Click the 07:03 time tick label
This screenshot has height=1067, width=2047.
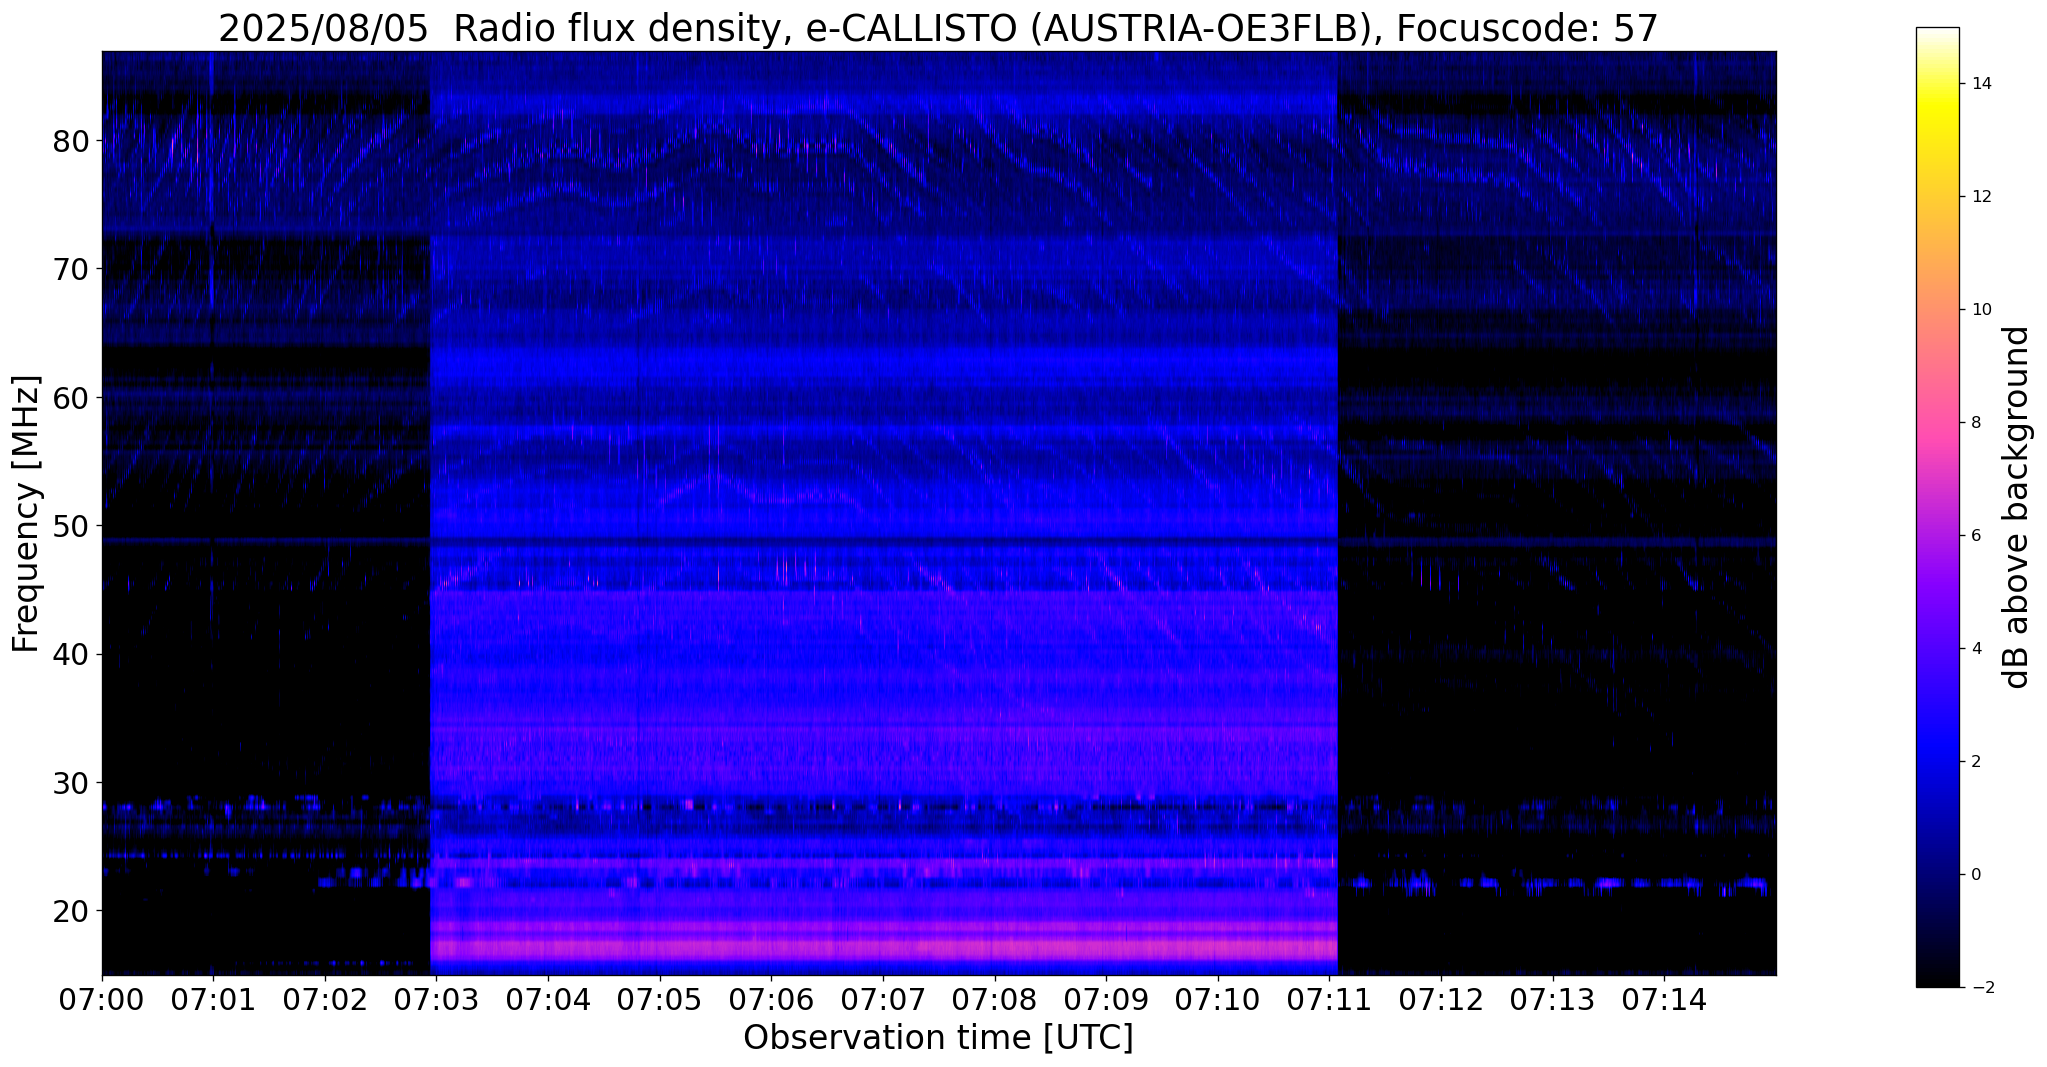[436, 1000]
